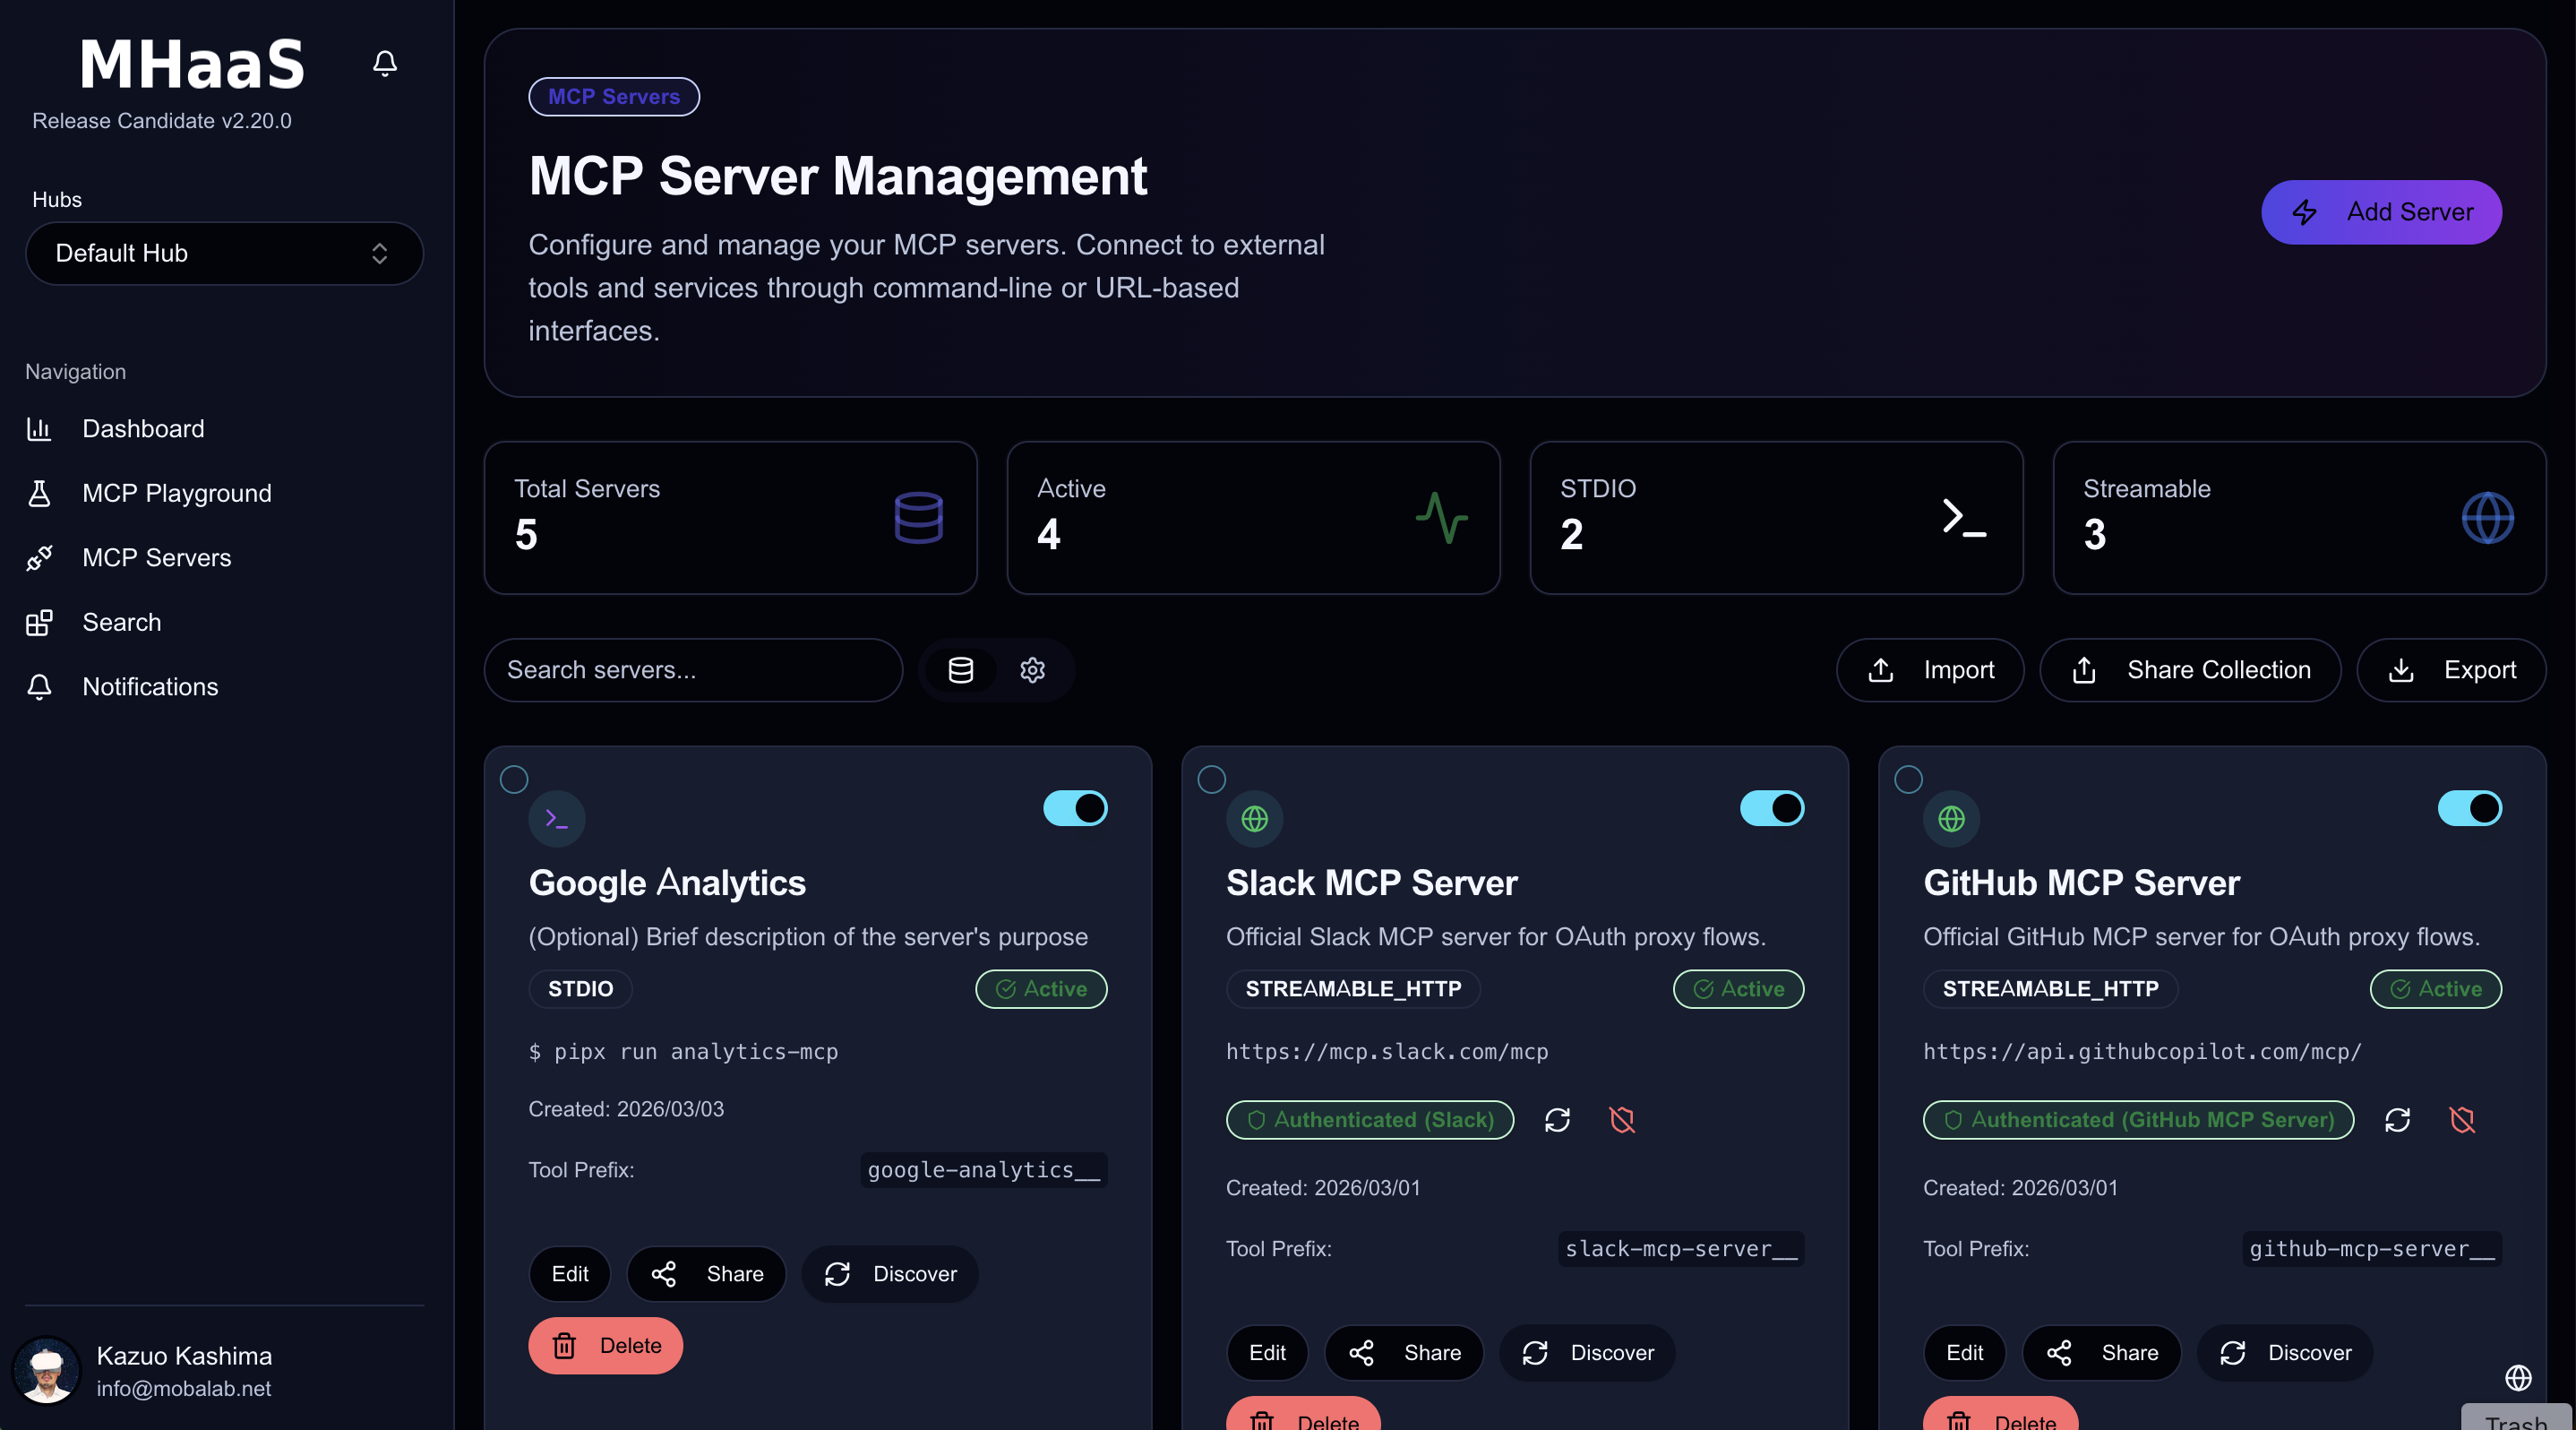Viewport: 2576px width, 1430px height.
Task: Toggle Google Analytics server off
Action: tap(1075, 808)
